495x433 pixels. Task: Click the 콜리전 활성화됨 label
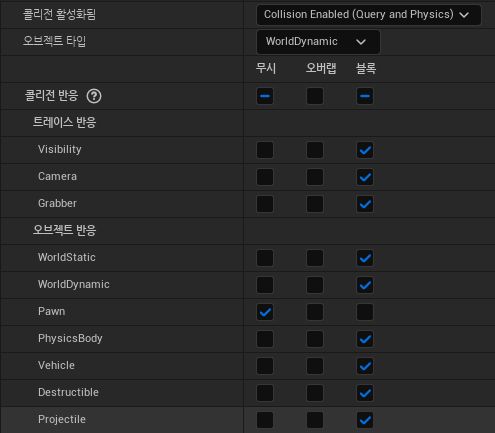coord(59,14)
